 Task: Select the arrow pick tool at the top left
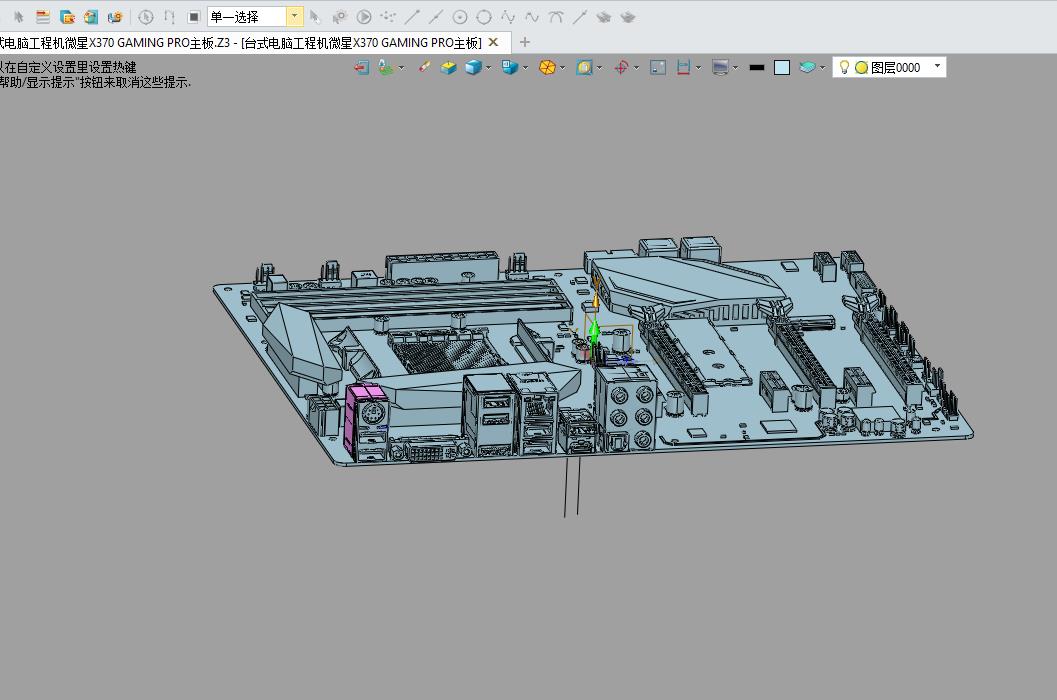pos(18,17)
